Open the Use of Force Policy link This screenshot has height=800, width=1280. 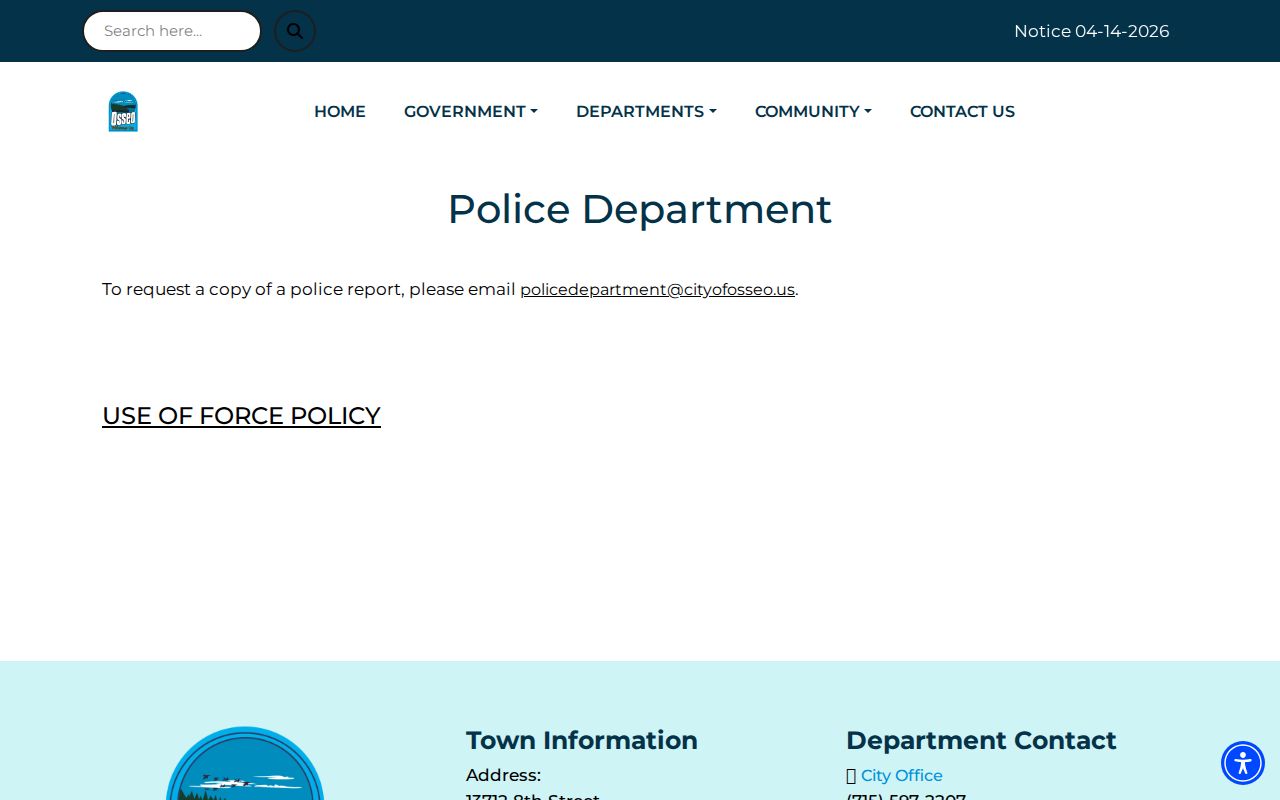coord(241,416)
